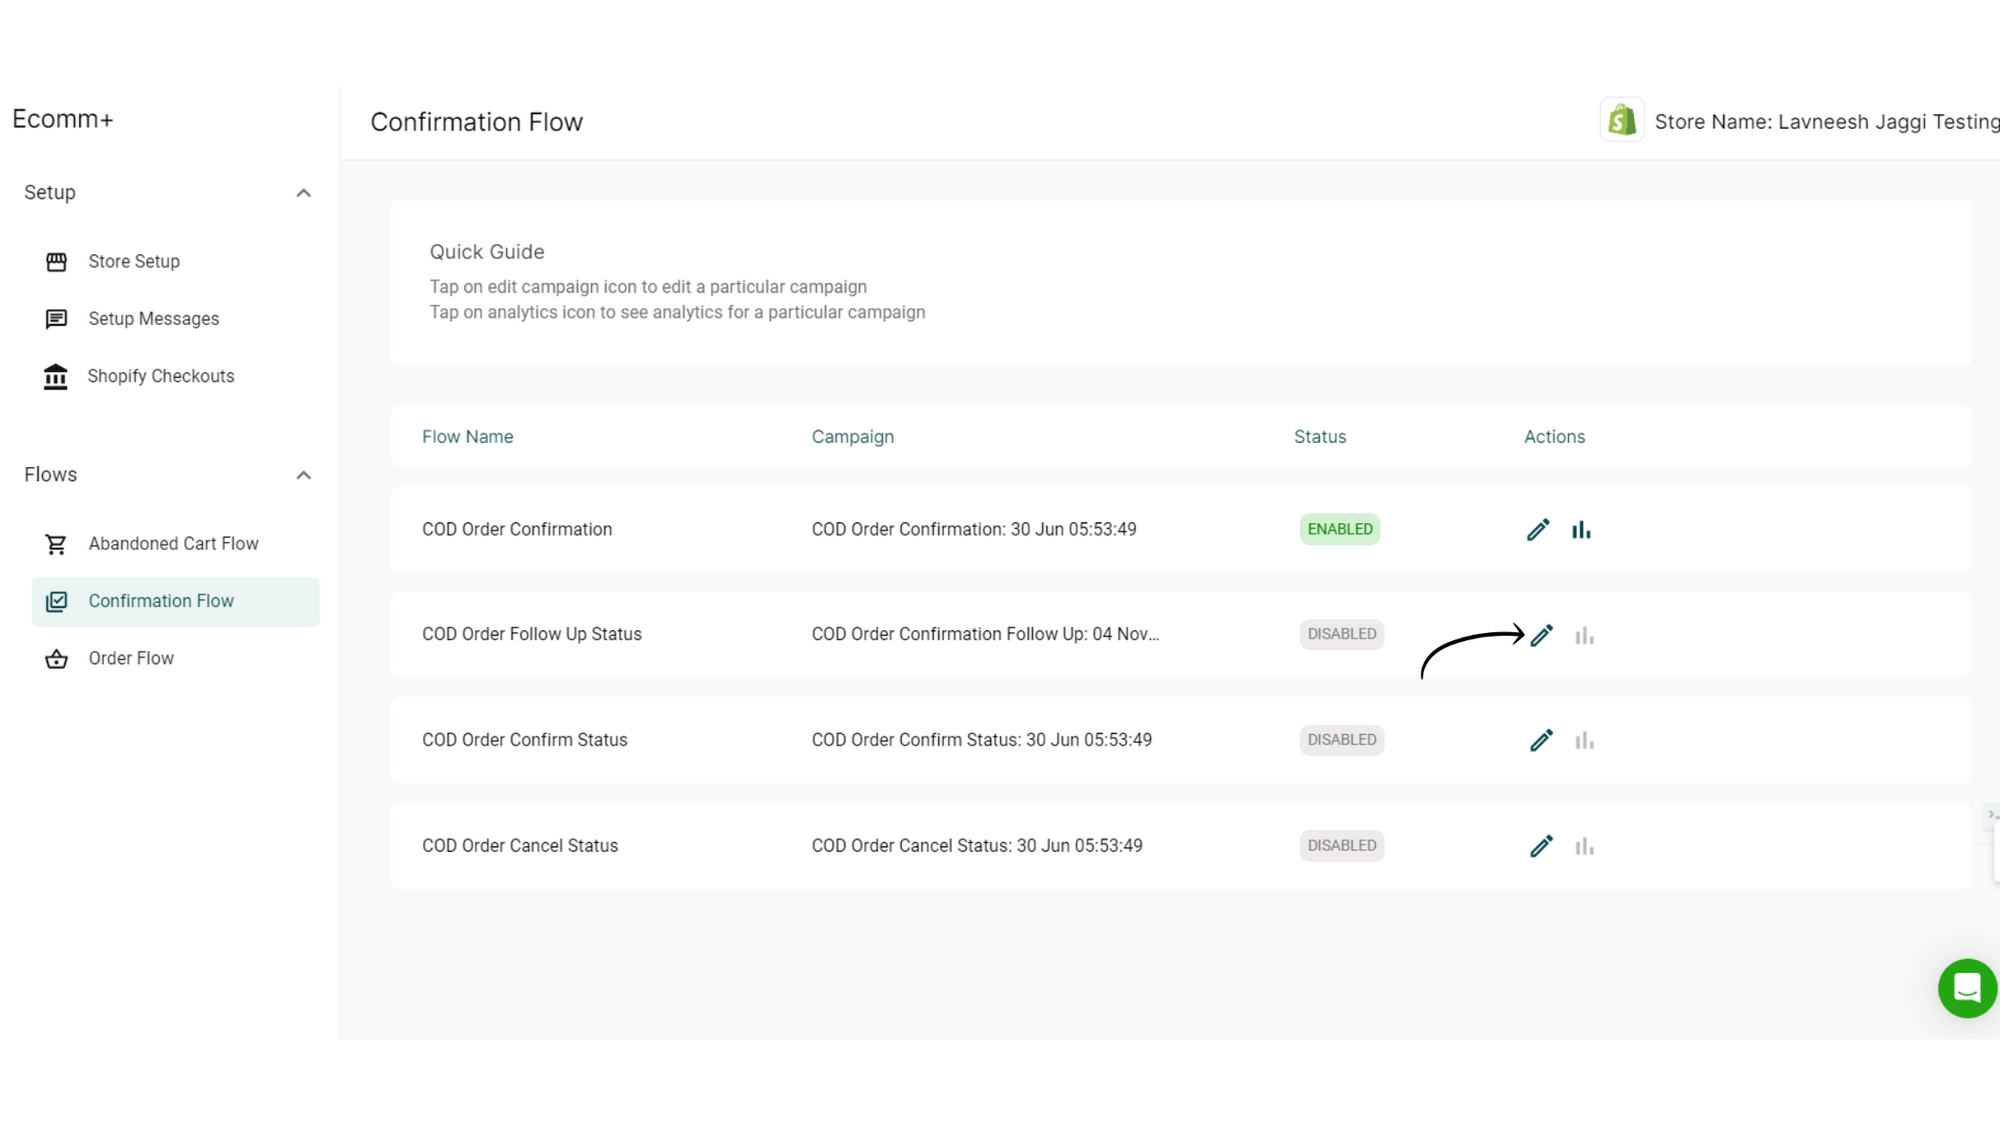The height and width of the screenshot is (1125, 2000).
Task: Click the Abandoned Cart Flow cart icon
Action: [56, 543]
